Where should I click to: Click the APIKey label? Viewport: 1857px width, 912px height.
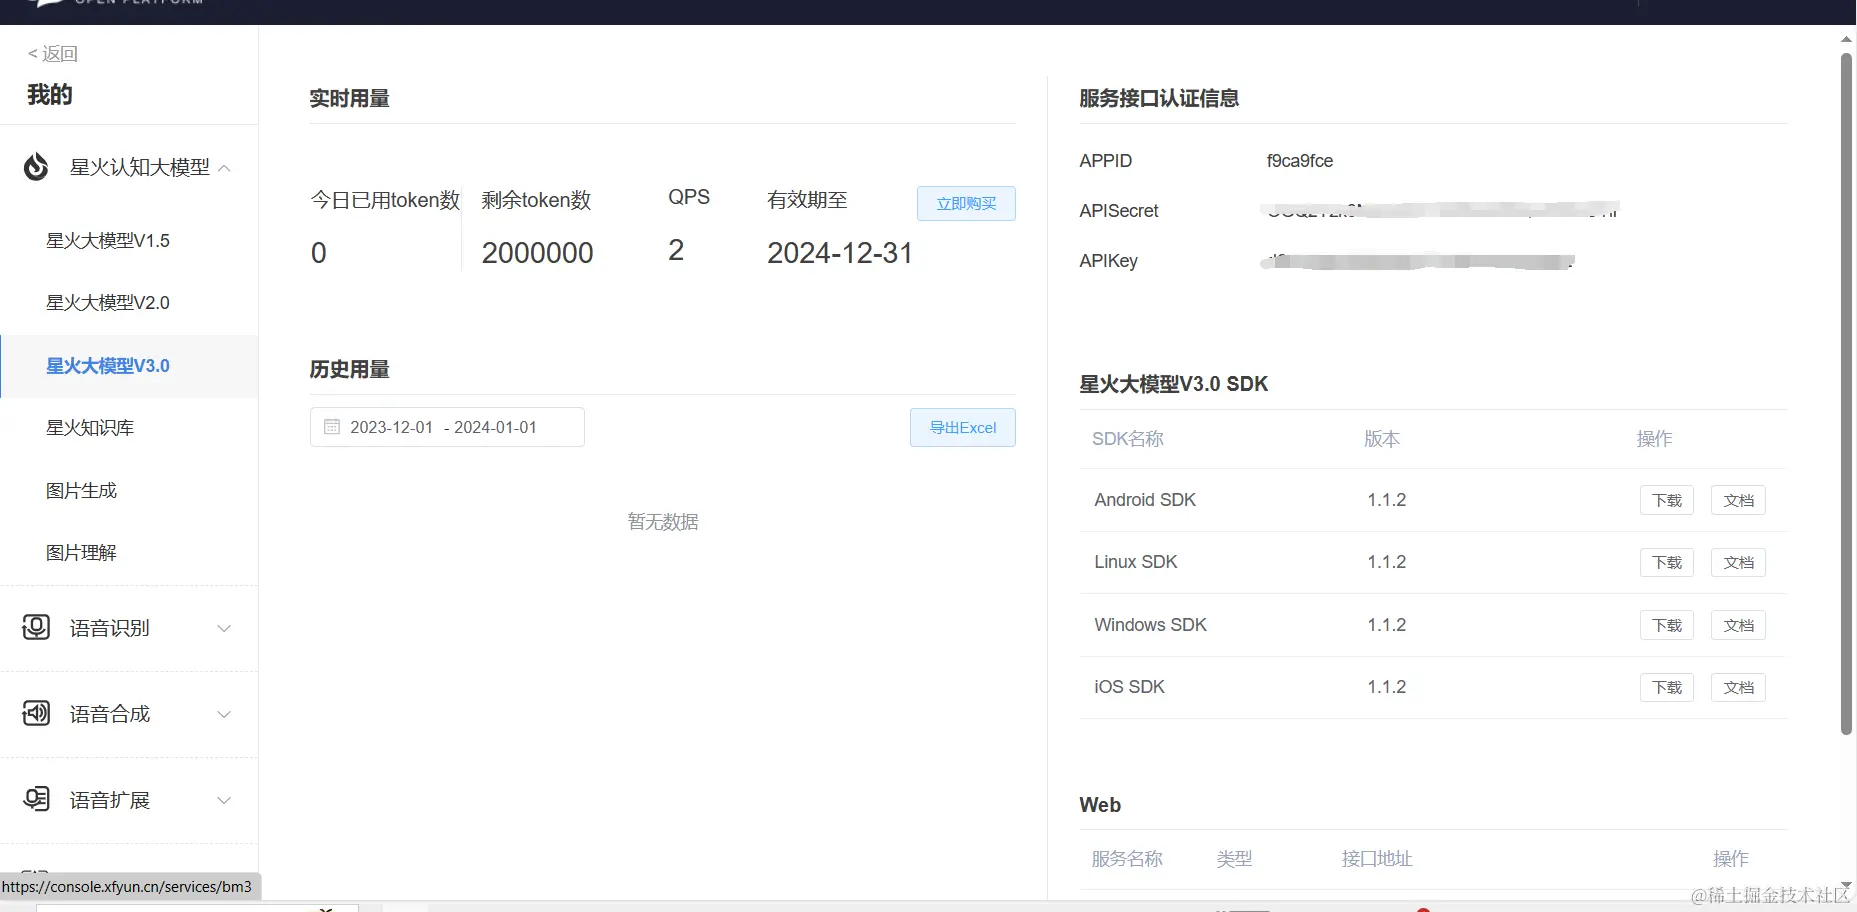tap(1108, 261)
